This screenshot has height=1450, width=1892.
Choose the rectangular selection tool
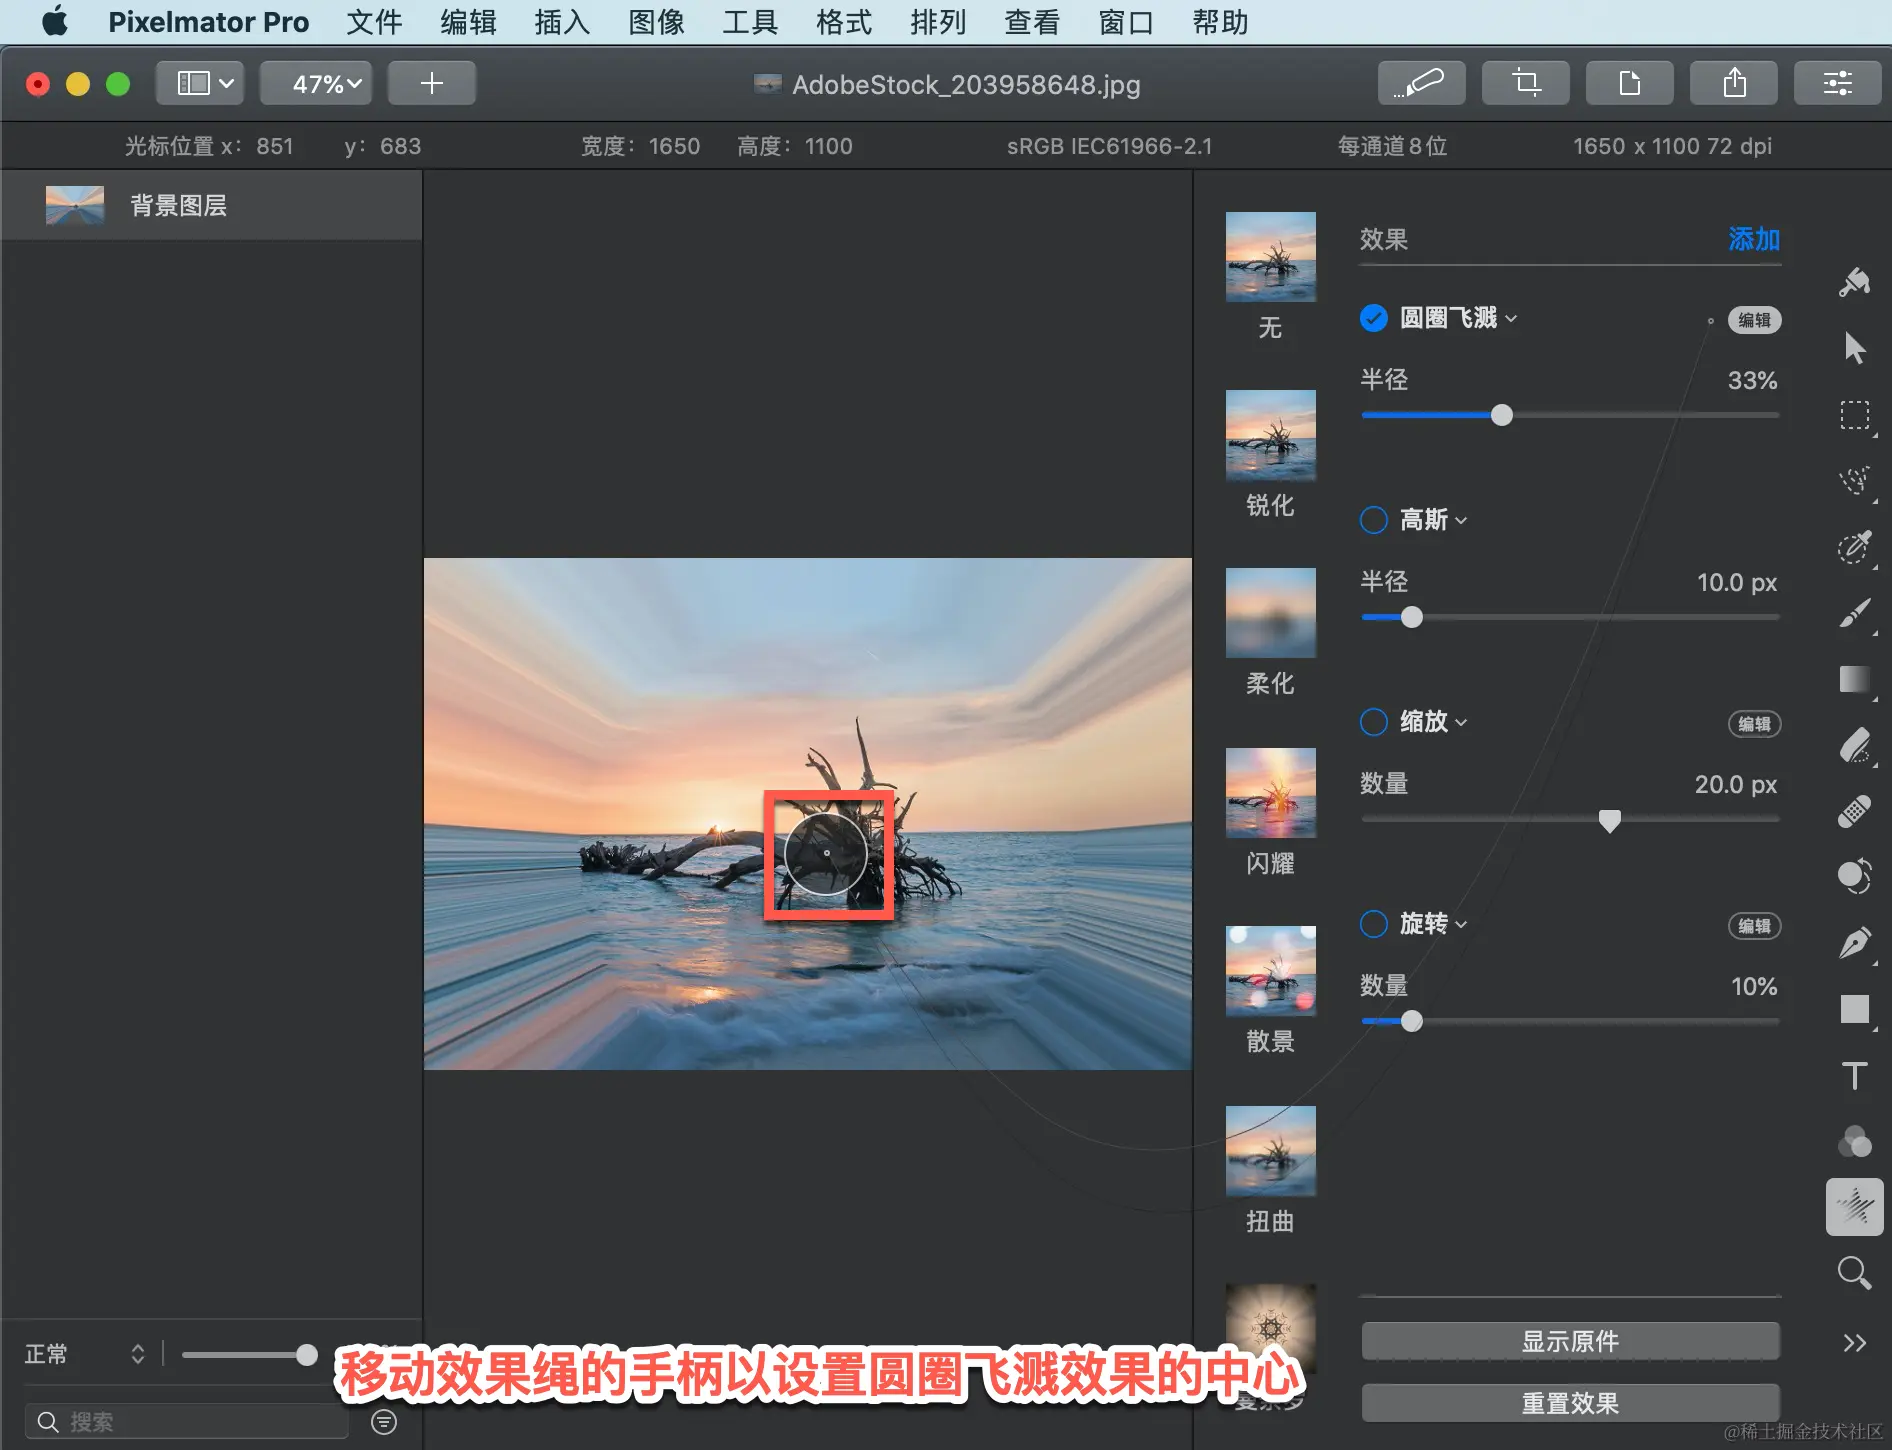1855,415
